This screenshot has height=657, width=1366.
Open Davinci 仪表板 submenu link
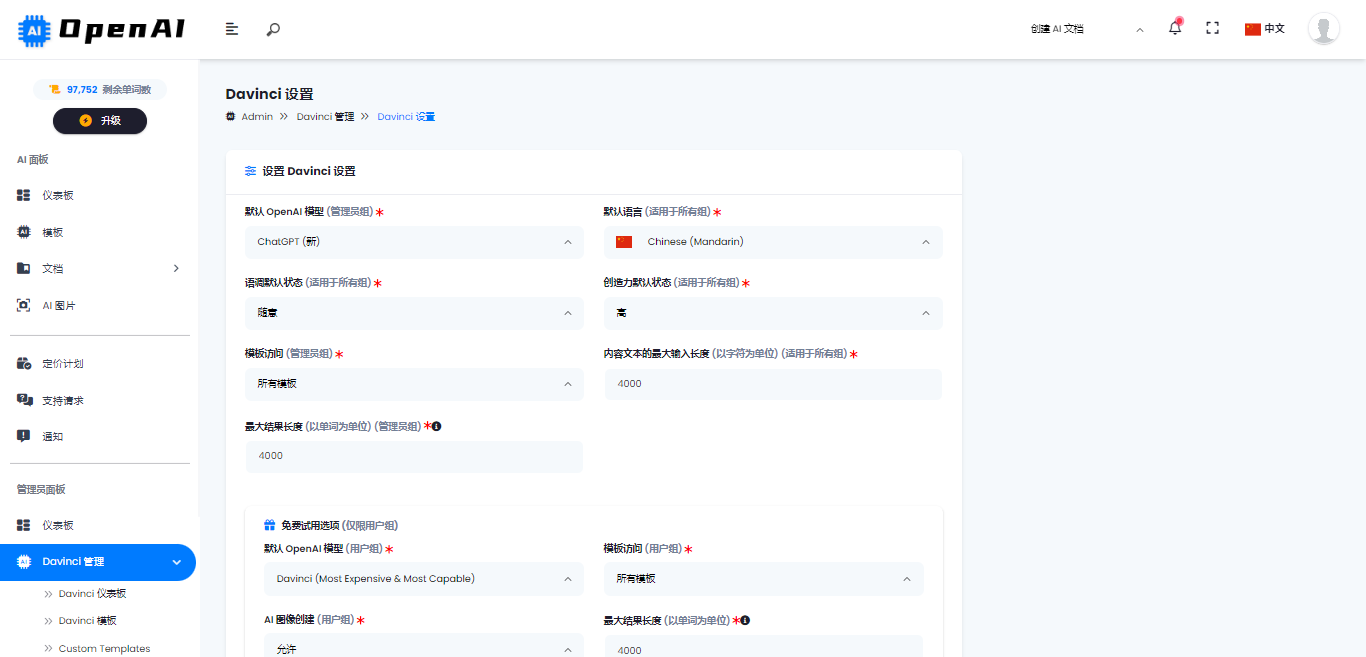click(92, 593)
